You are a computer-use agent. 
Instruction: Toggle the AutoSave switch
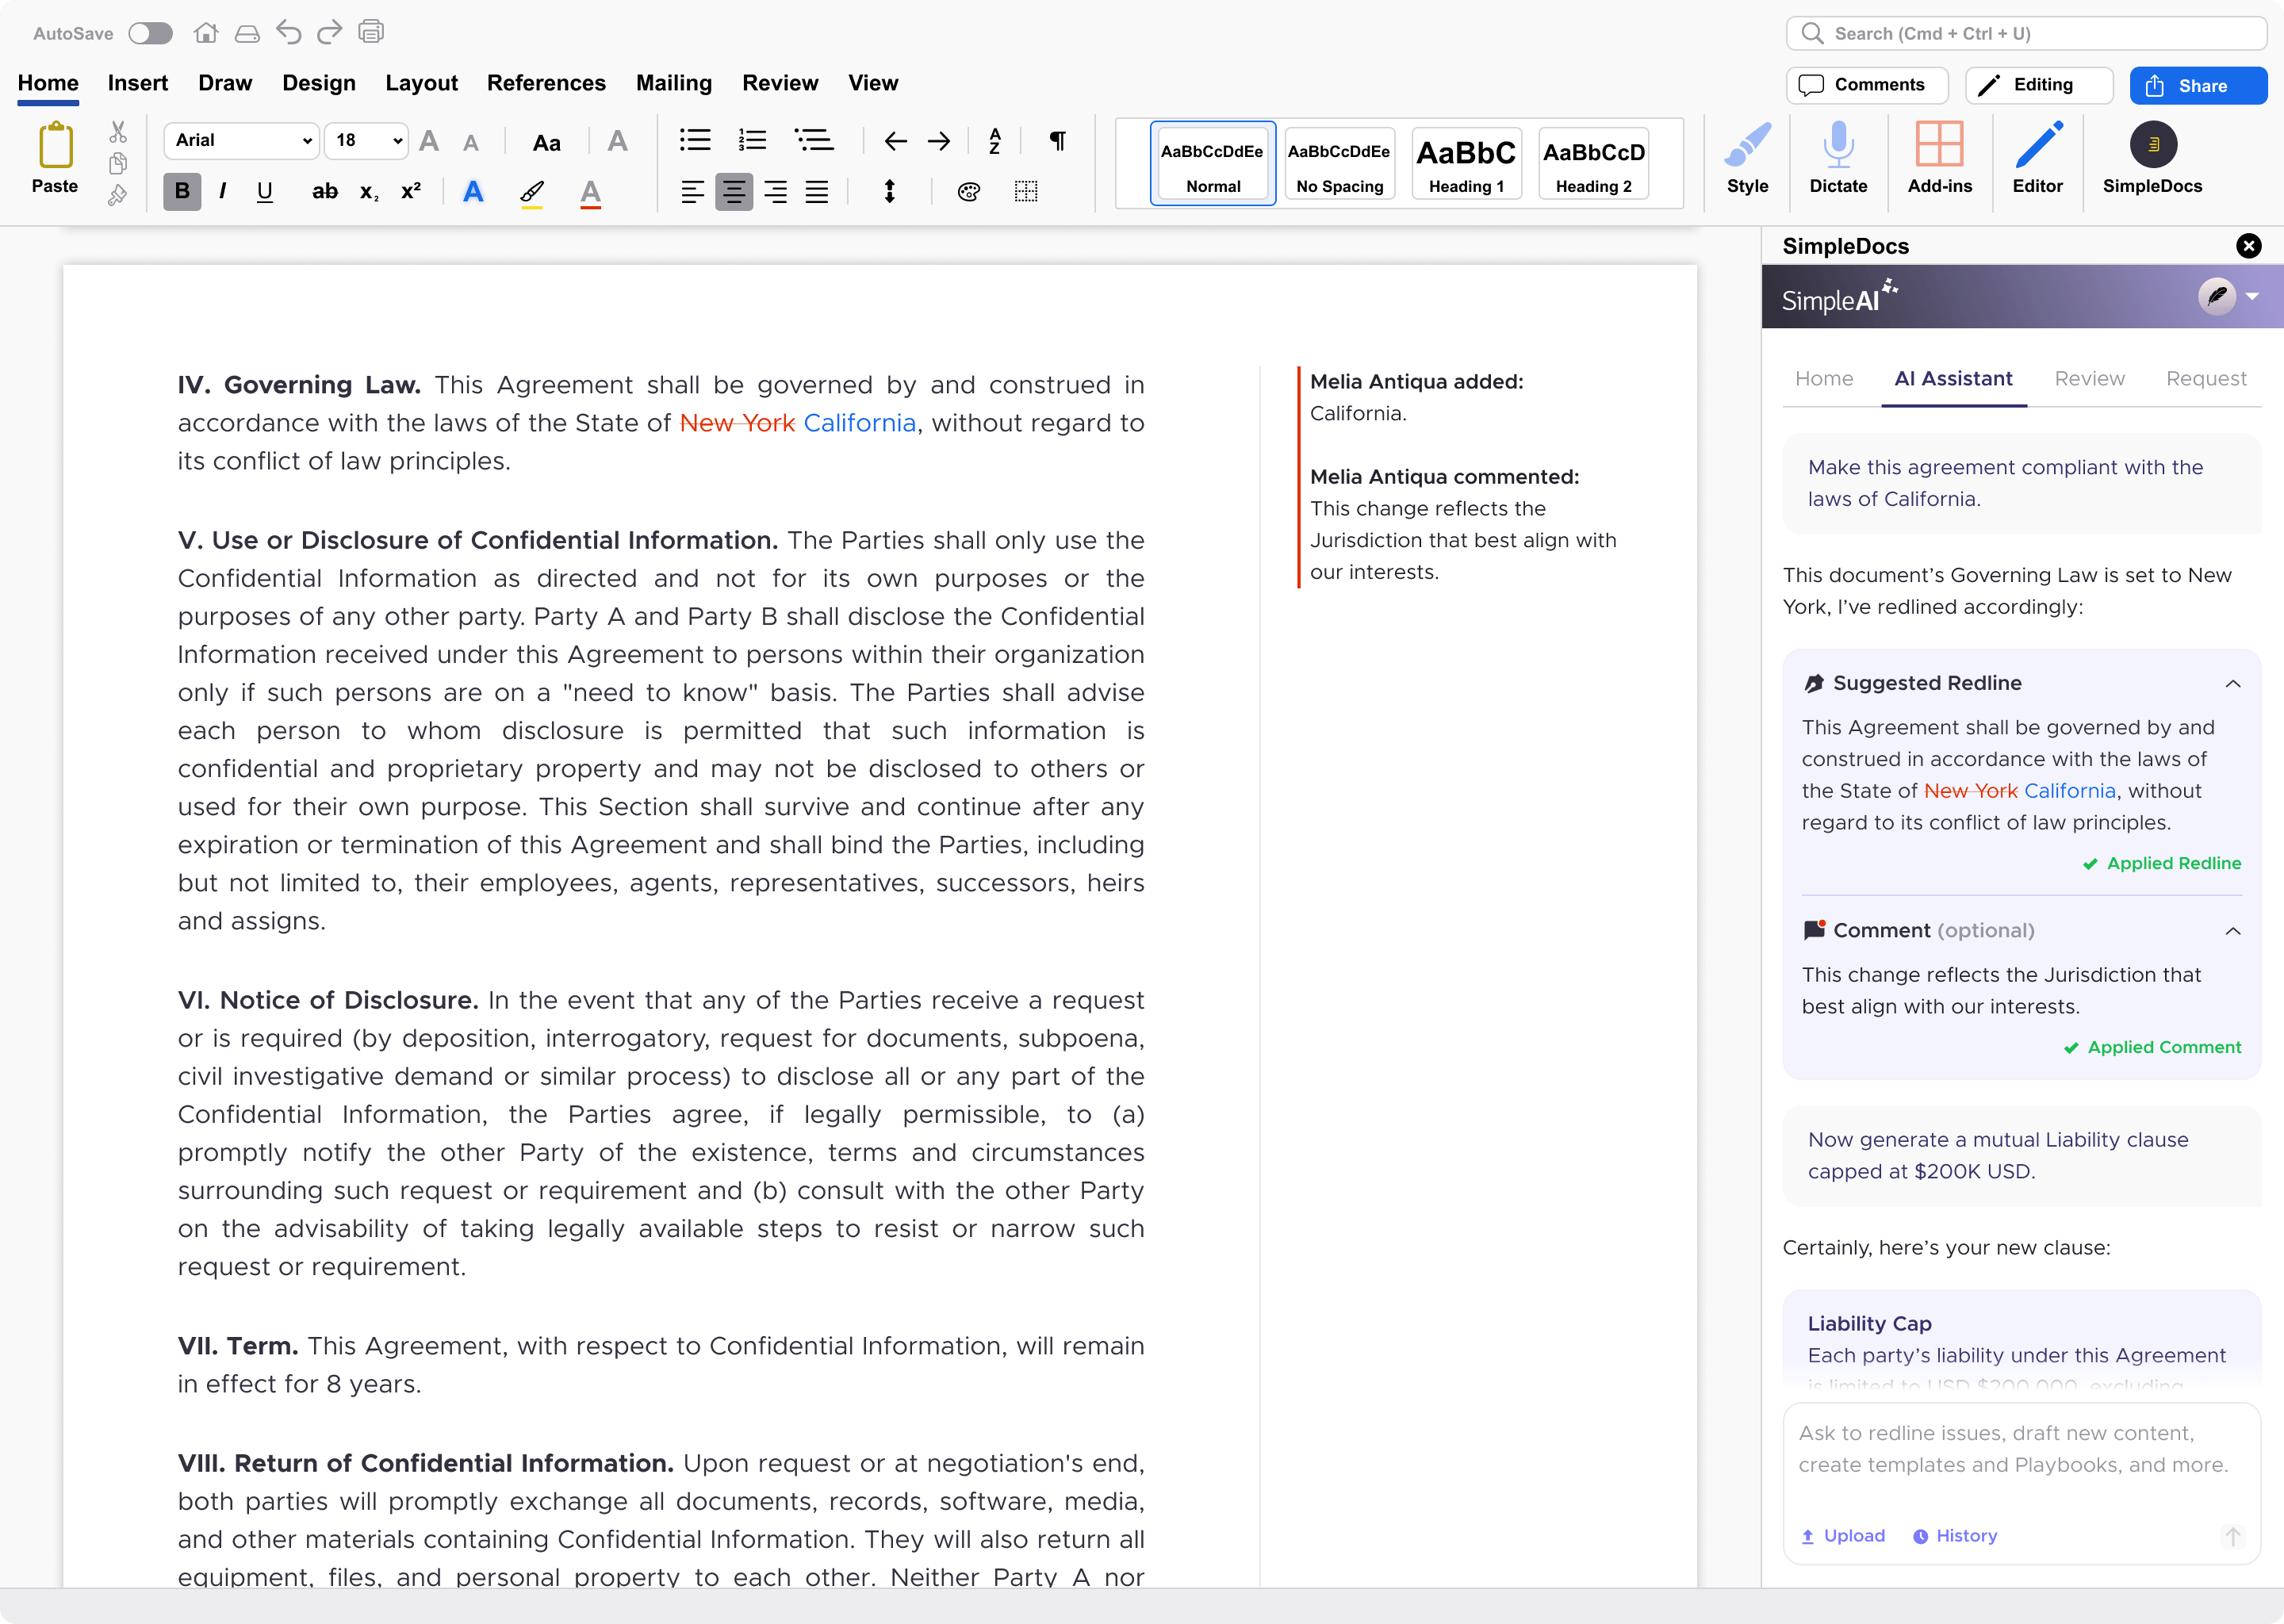pyautogui.click(x=151, y=33)
